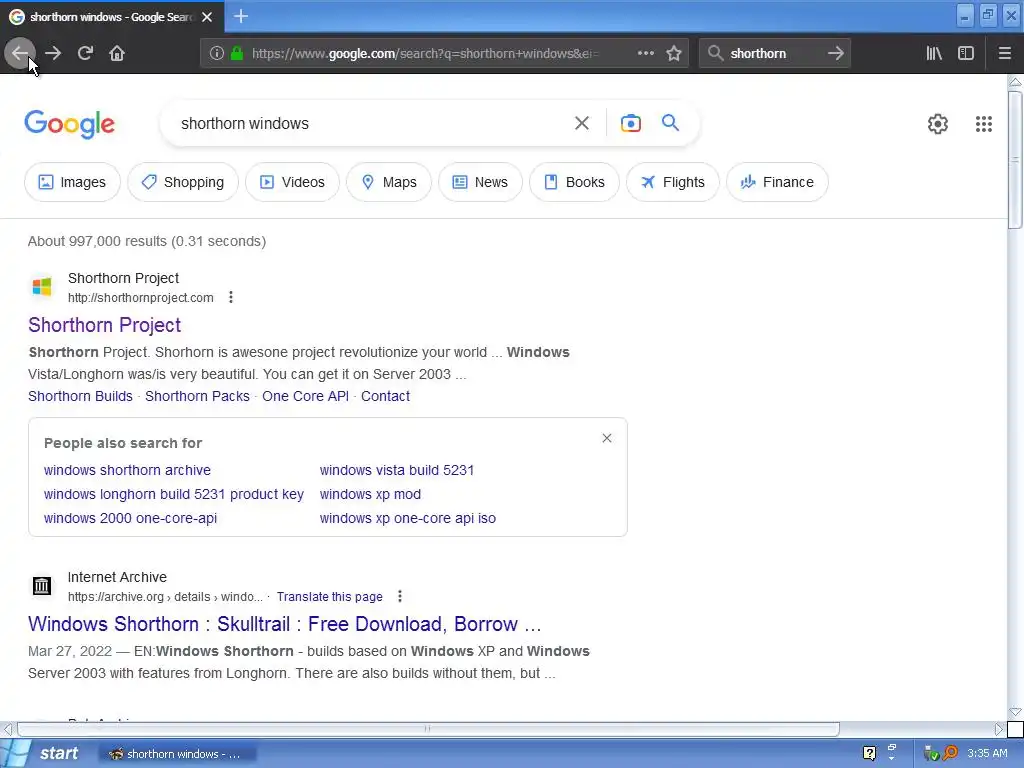Screen dimensions: 1024x768
Task: Open Windows Shorthorn Skulltrail archive result
Action: (285, 624)
